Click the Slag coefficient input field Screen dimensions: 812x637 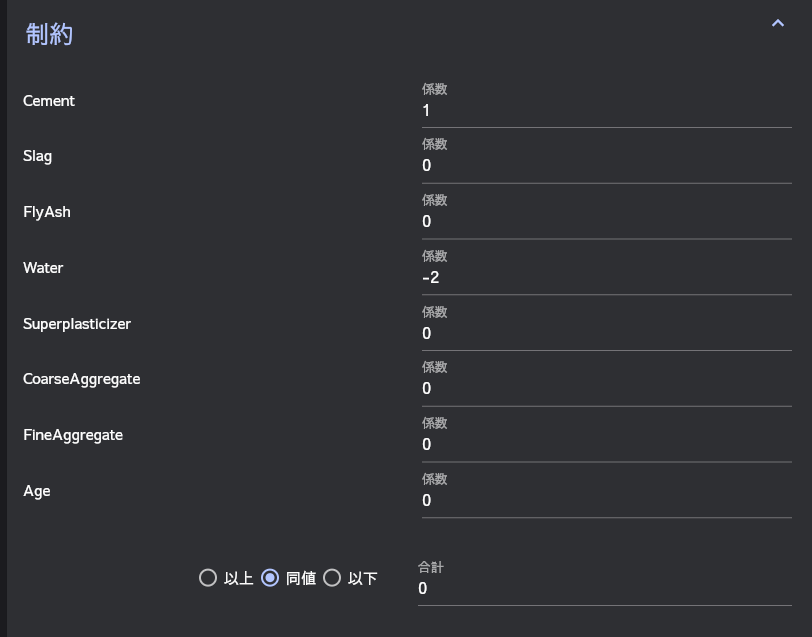(606, 166)
